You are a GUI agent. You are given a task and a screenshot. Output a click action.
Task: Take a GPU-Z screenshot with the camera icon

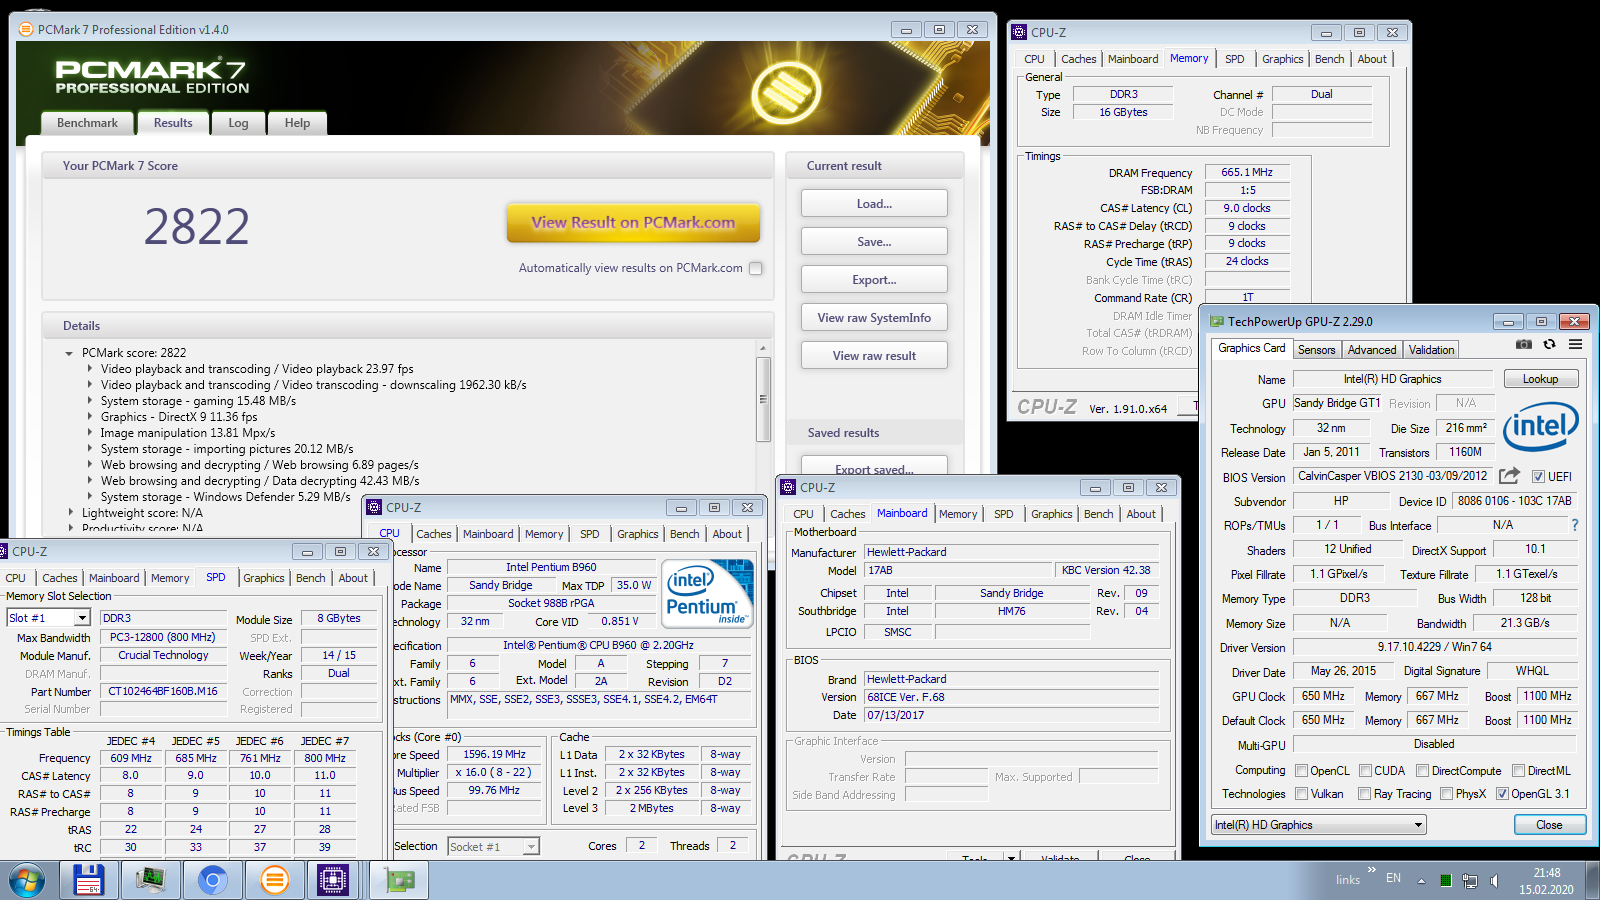pos(1523,345)
